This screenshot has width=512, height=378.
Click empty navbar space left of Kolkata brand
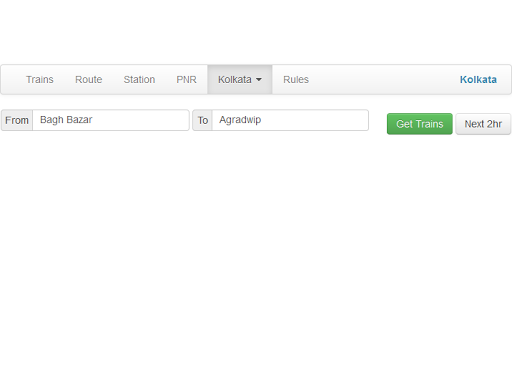click(x=383, y=80)
